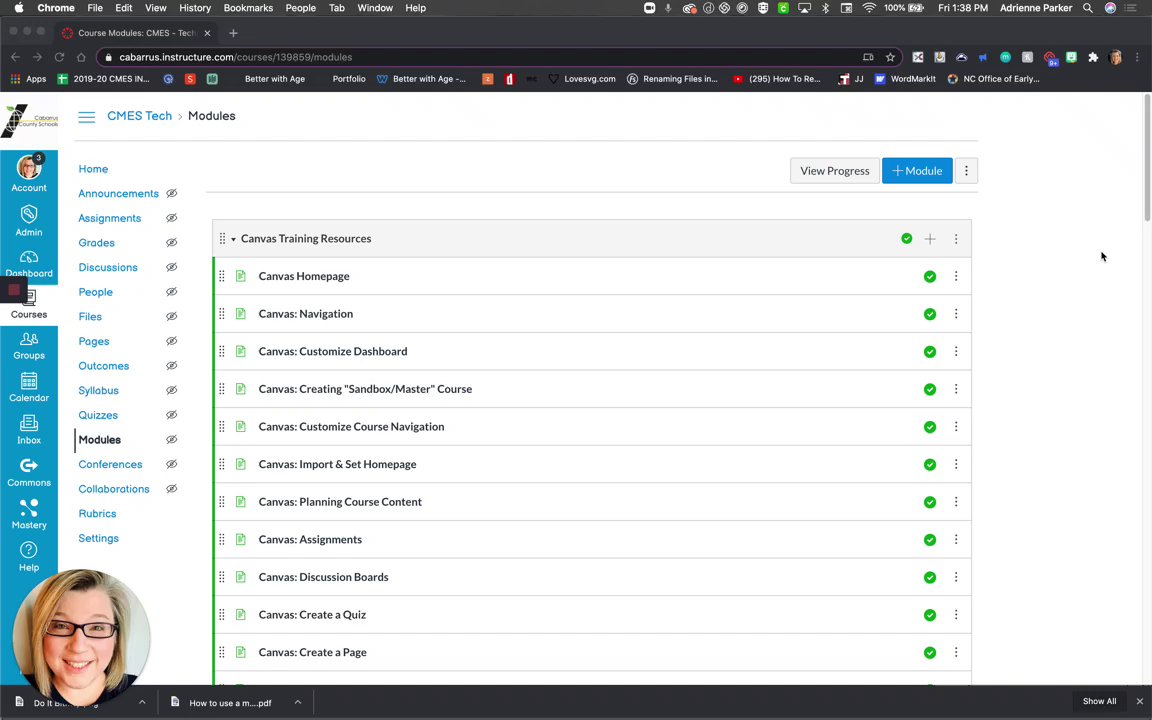Viewport: 1152px width, 720px height.
Task: Click the View Progress button
Action: [834, 171]
